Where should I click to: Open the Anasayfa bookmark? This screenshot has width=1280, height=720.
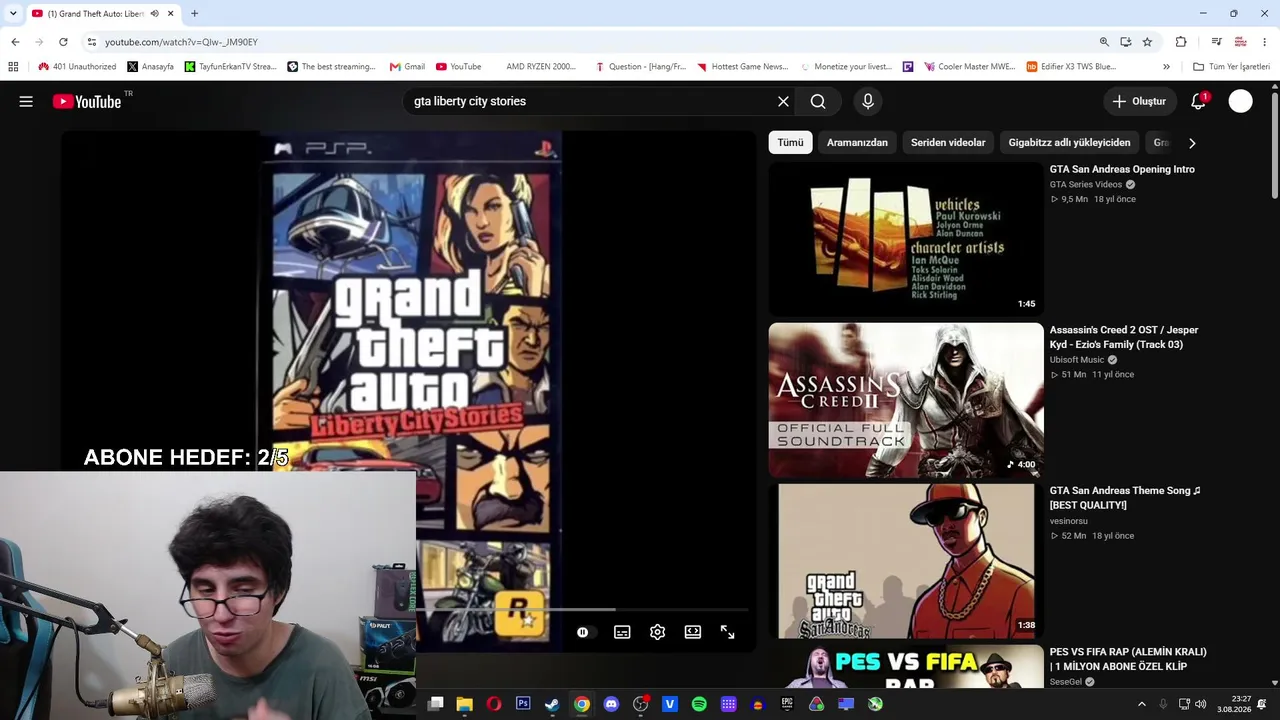click(150, 67)
